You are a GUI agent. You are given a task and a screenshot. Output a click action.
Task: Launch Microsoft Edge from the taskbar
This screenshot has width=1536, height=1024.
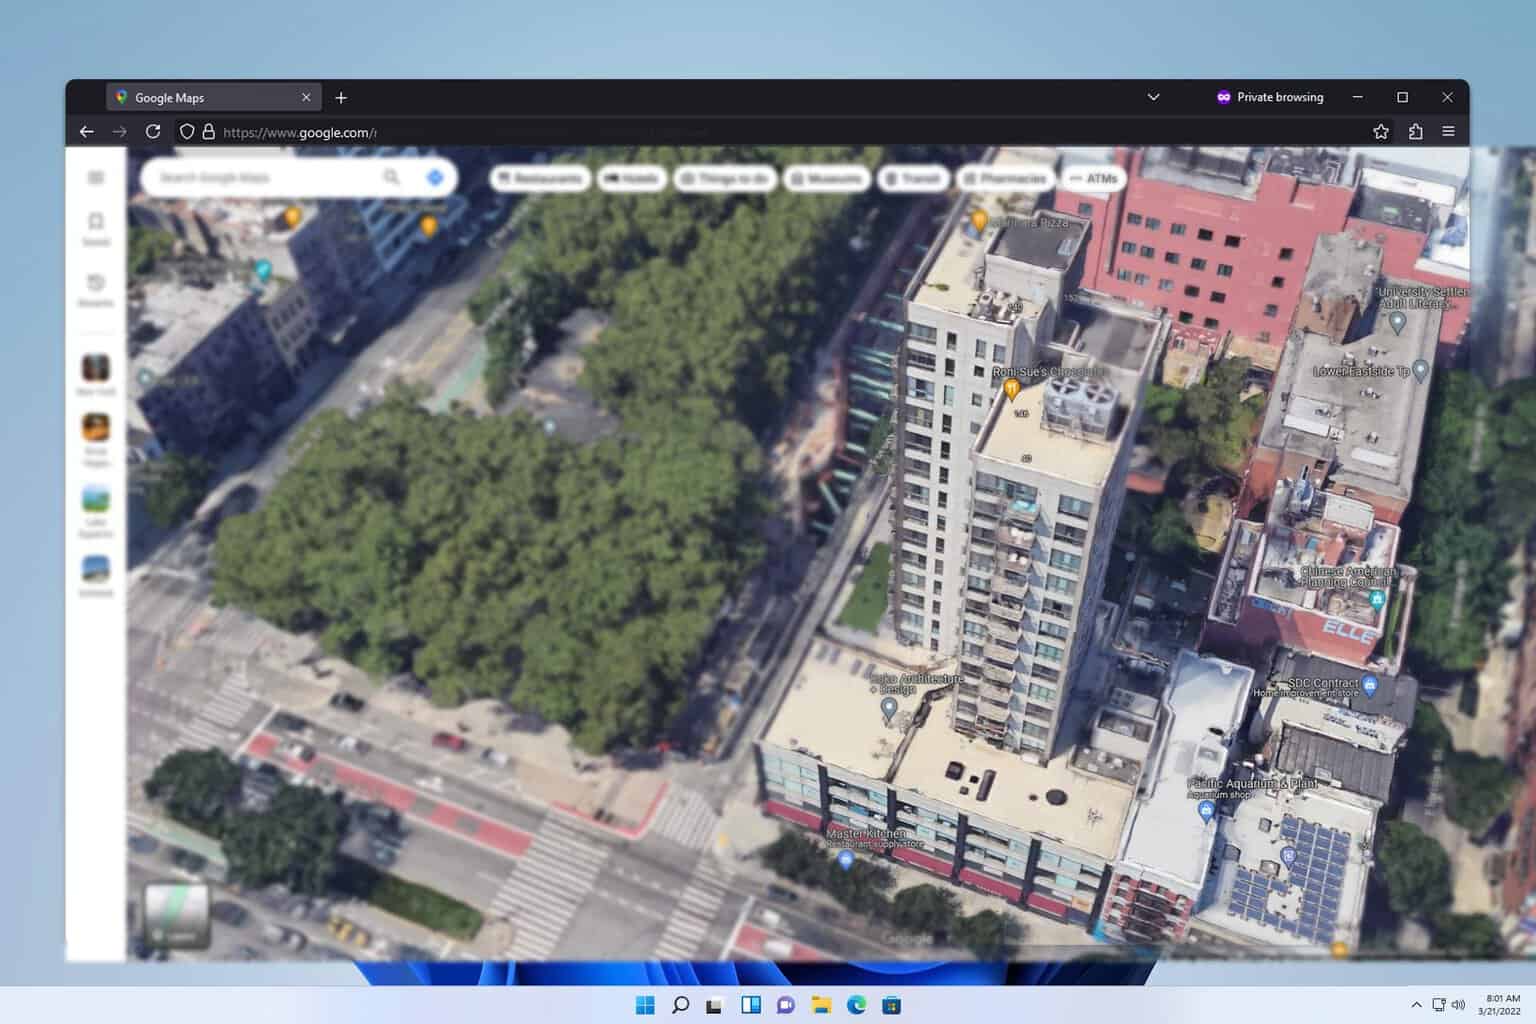857,1005
